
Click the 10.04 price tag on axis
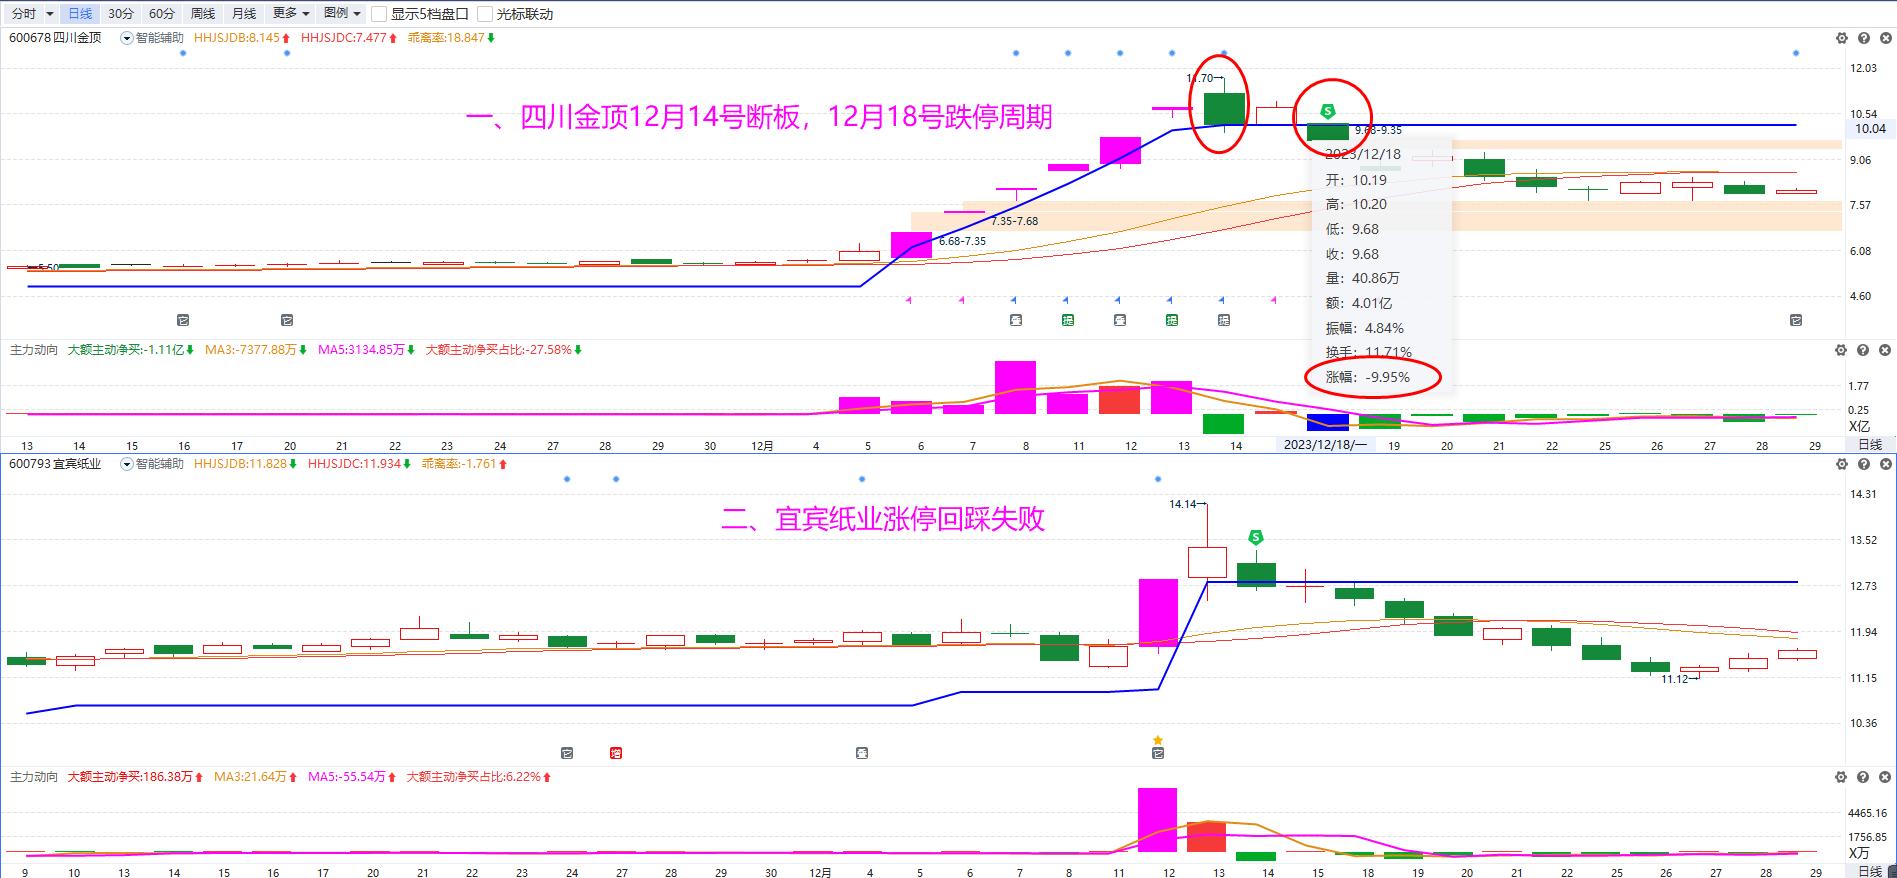coord(1869,128)
